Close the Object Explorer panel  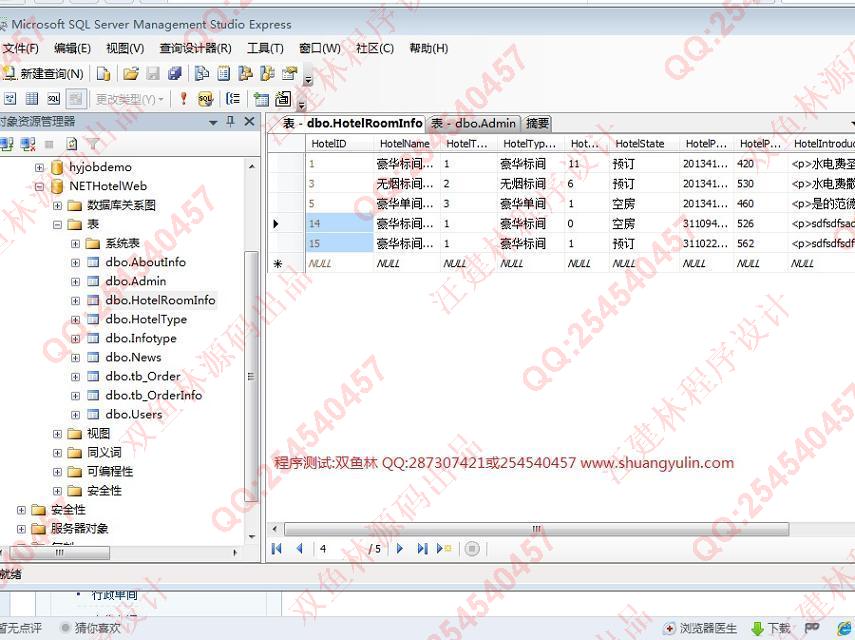tap(250, 121)
